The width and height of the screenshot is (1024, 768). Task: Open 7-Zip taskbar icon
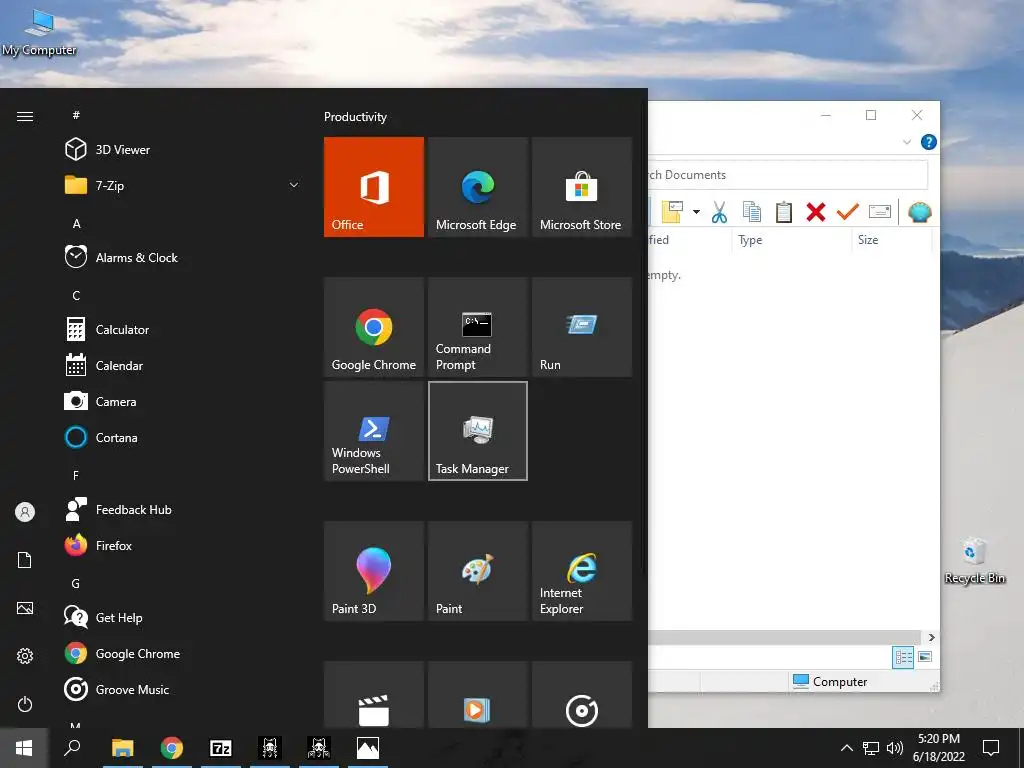click(221, 748)
